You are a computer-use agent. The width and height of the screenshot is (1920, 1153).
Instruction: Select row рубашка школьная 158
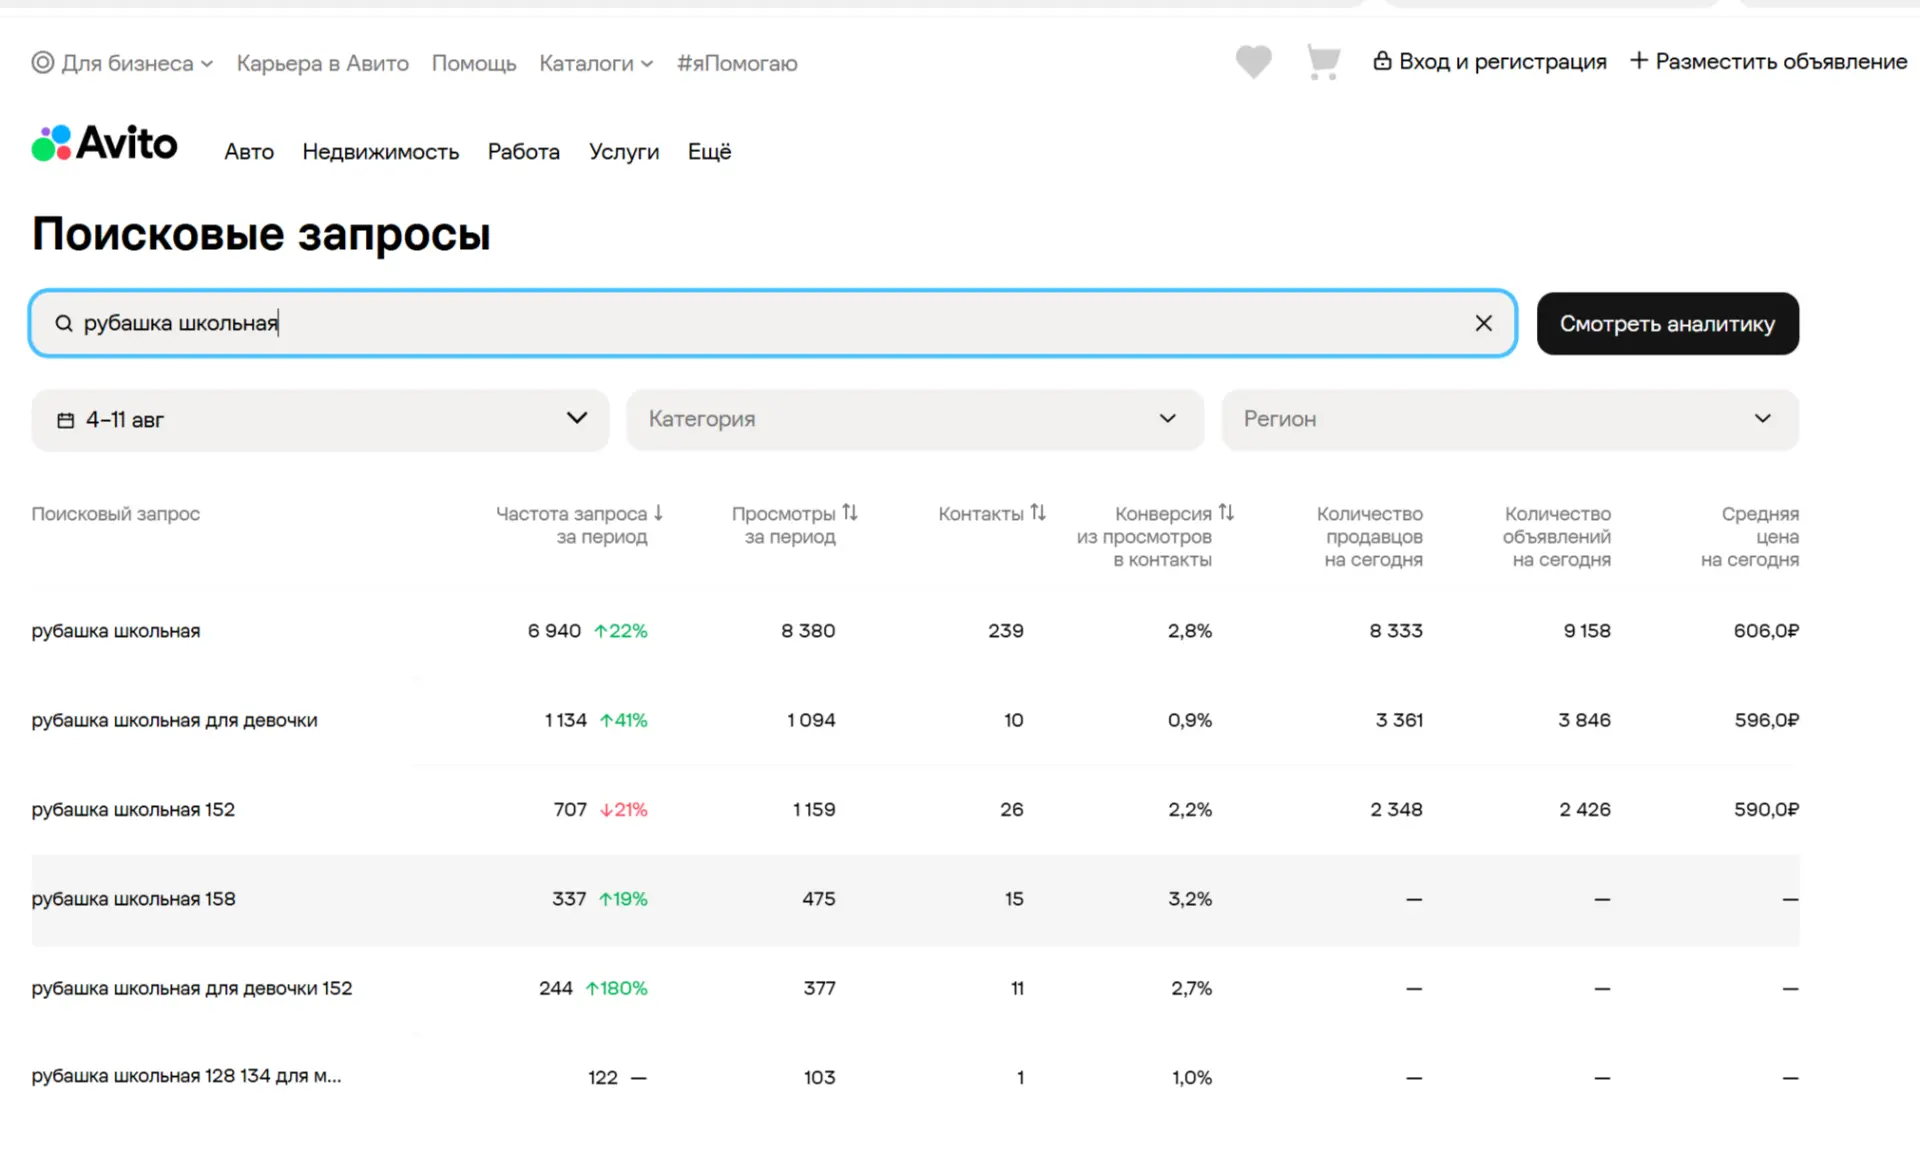click(x=915, y=899)
